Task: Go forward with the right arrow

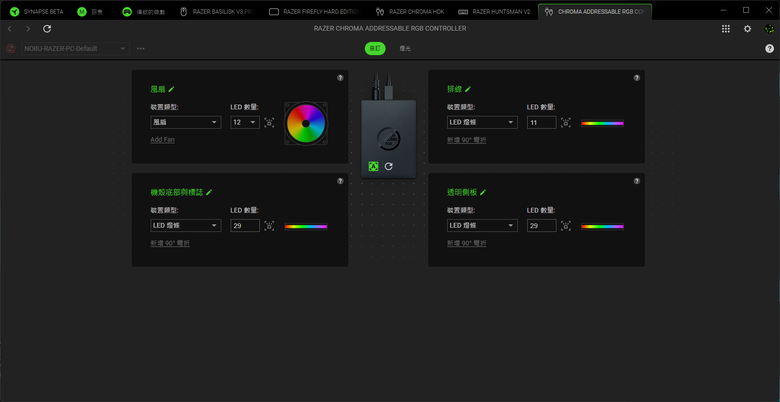Action: point(28,29)
